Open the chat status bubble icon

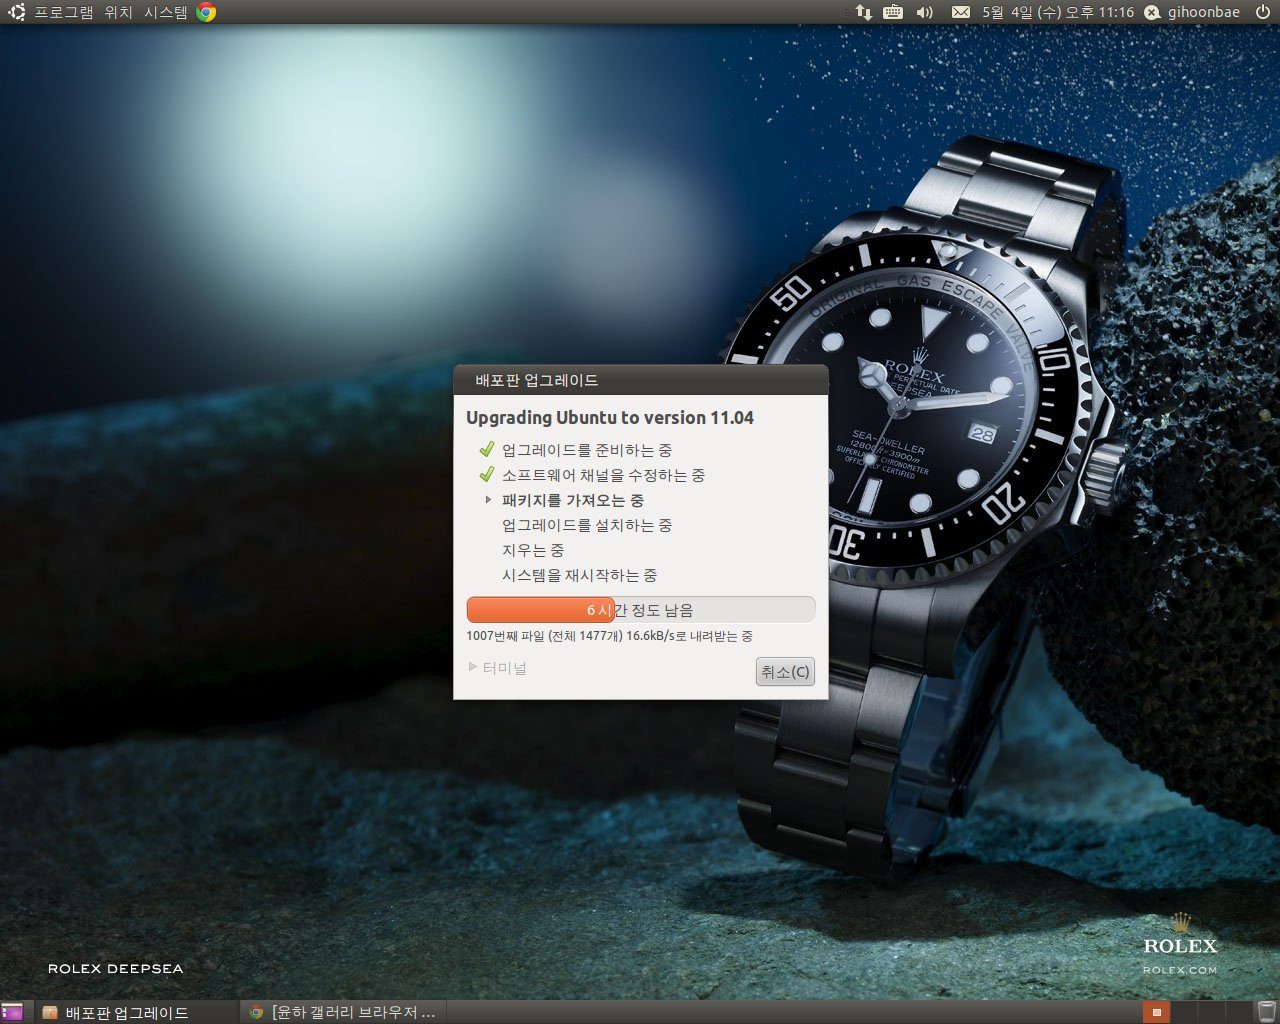pos(1152,12)
